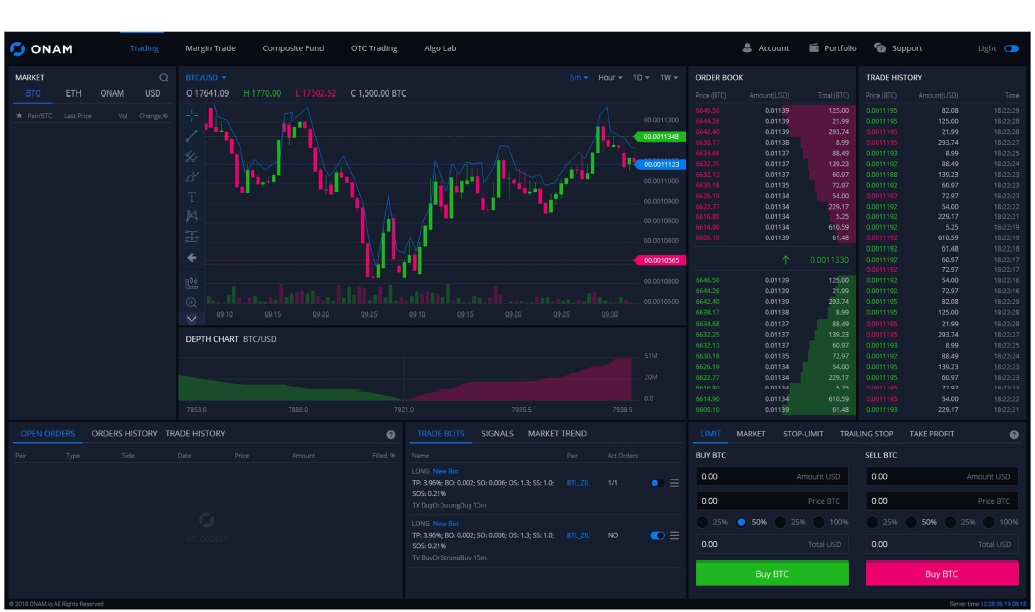Open New Bot link in NO row
1035x612 pixels.
[446, 524]
